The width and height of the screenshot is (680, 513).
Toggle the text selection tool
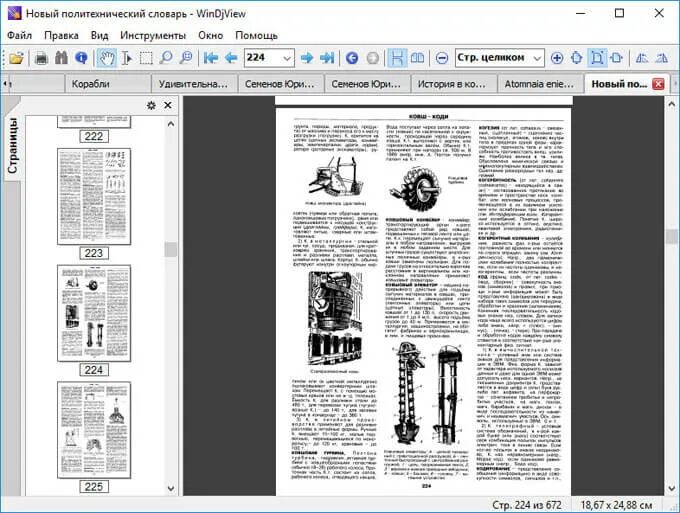[126, 58]
